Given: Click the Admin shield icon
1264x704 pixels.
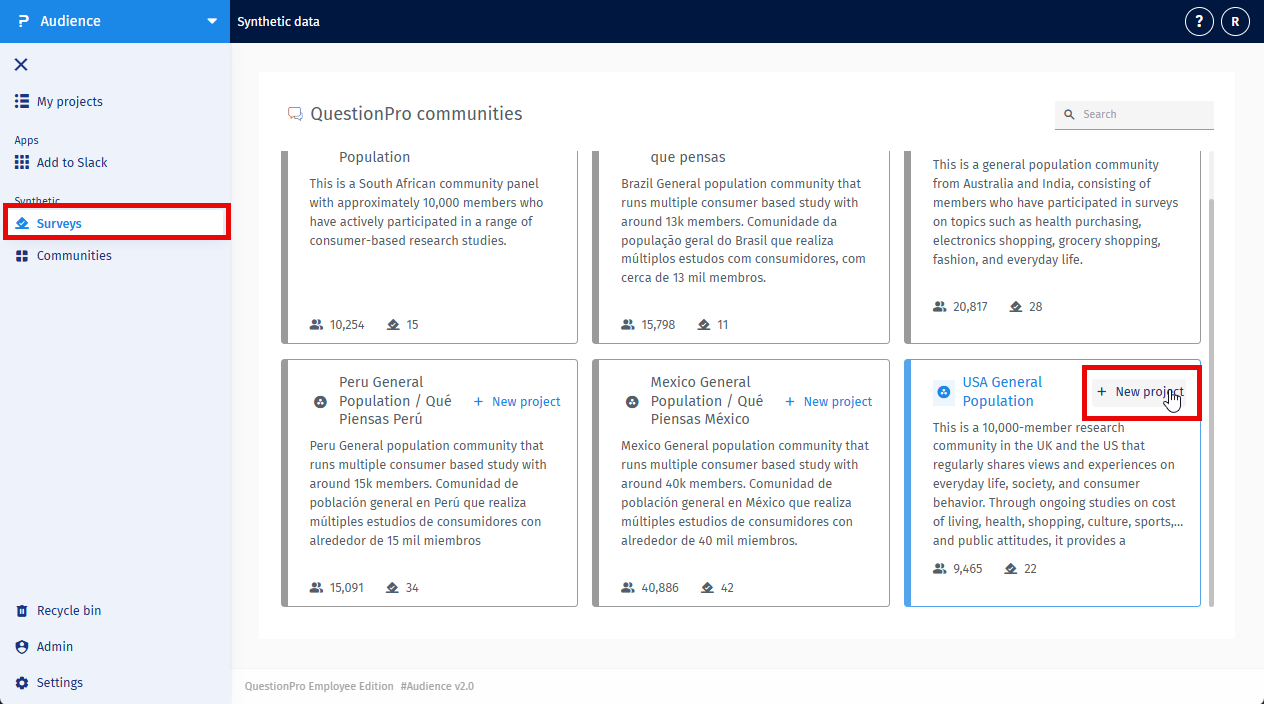Looking at the screenshot, I should [x=22, y=647].
